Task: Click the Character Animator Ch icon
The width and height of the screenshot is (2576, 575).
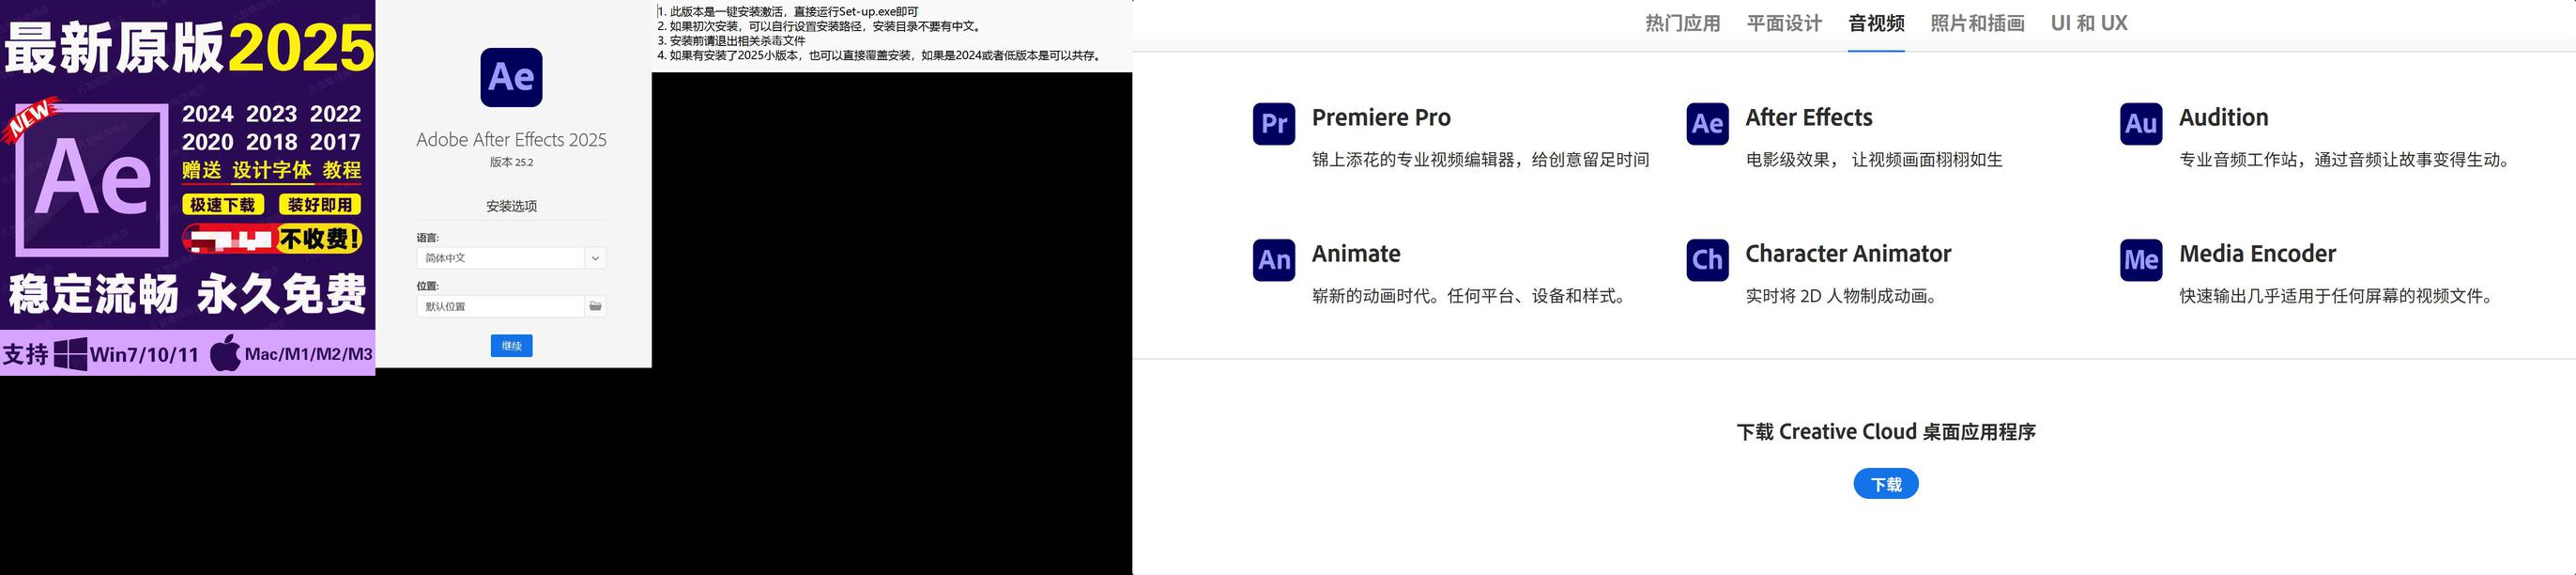Action: click(1707, 260)
